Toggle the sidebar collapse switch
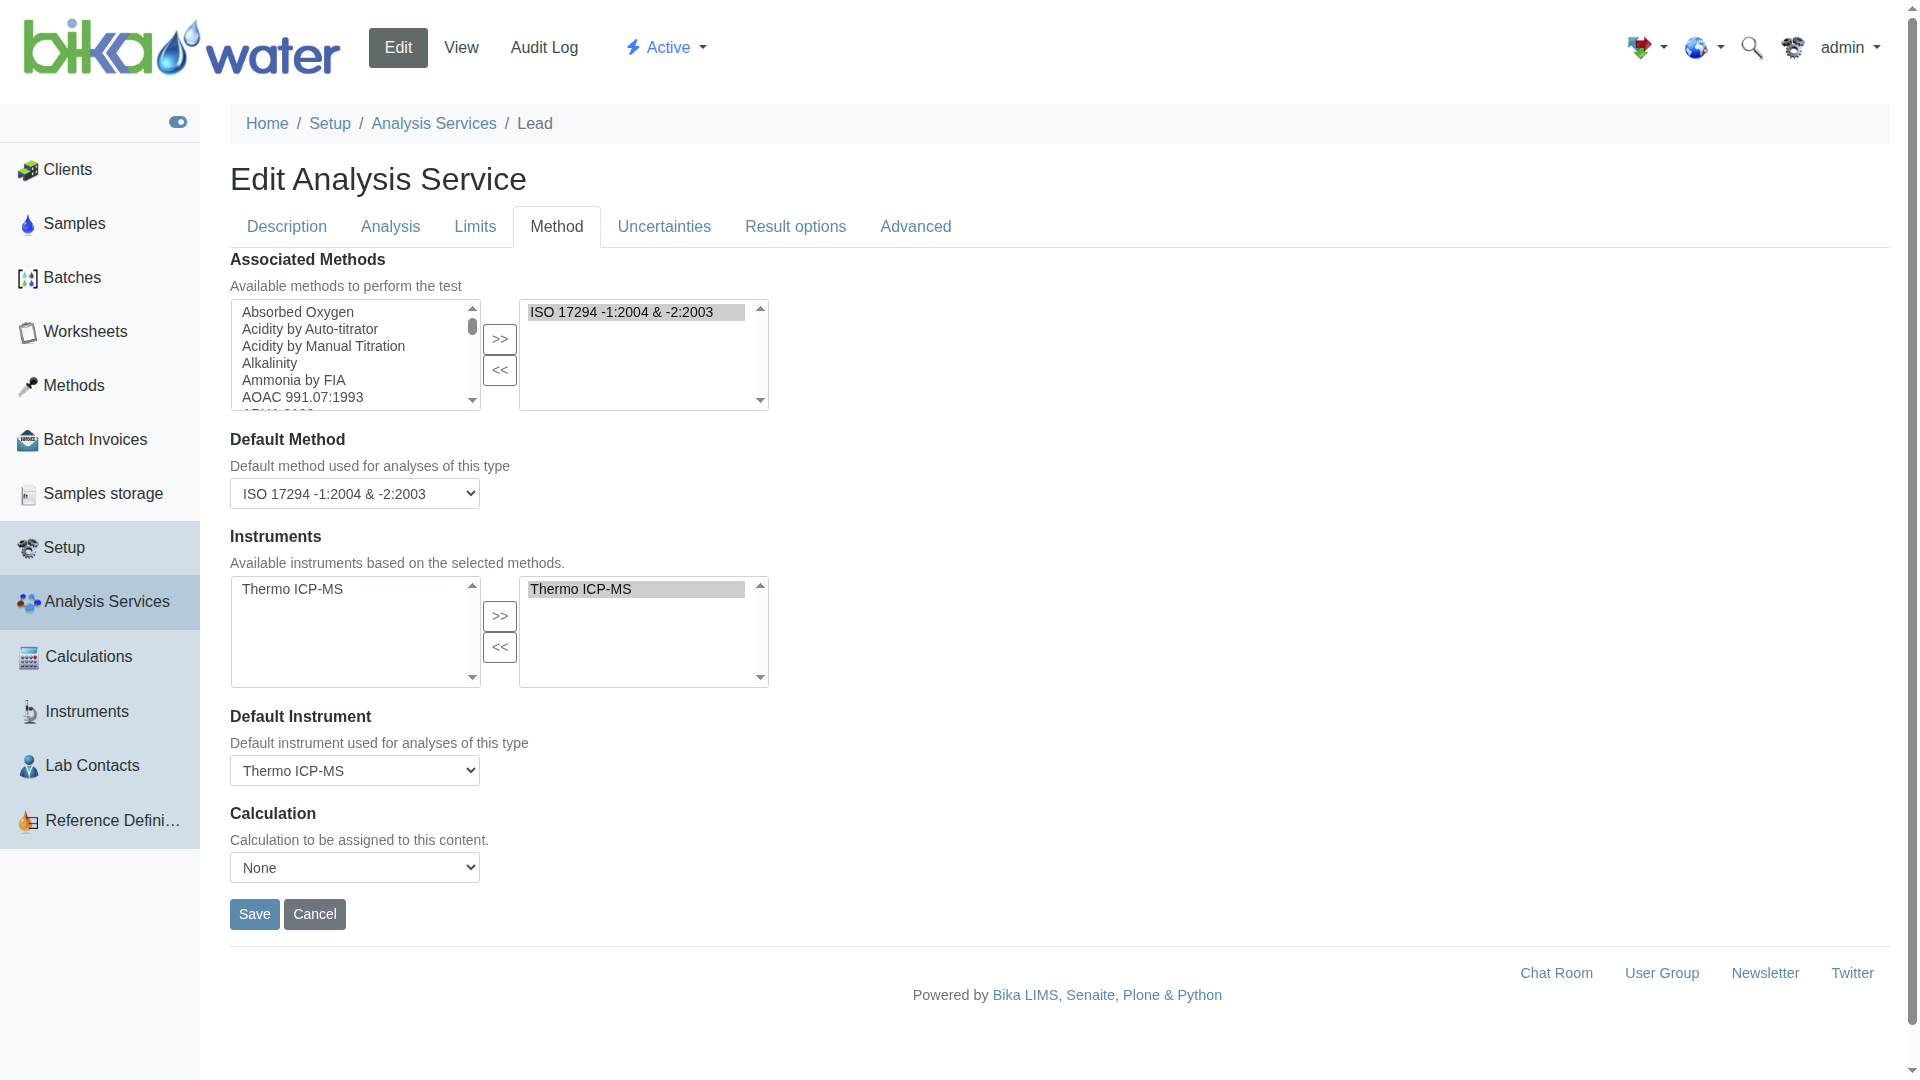Screen dimensions: 1920x1080 coord(178,122)
